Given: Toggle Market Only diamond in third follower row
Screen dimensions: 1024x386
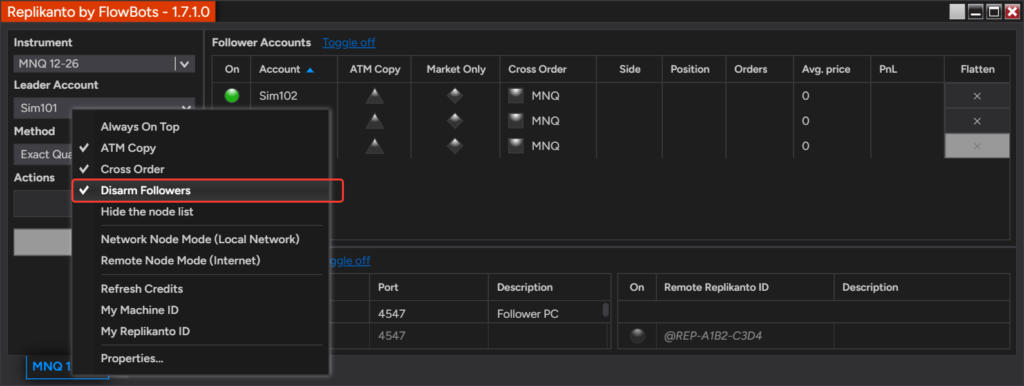Looking at the screenshot, I should pyautogui.click(x=455, y=146).
